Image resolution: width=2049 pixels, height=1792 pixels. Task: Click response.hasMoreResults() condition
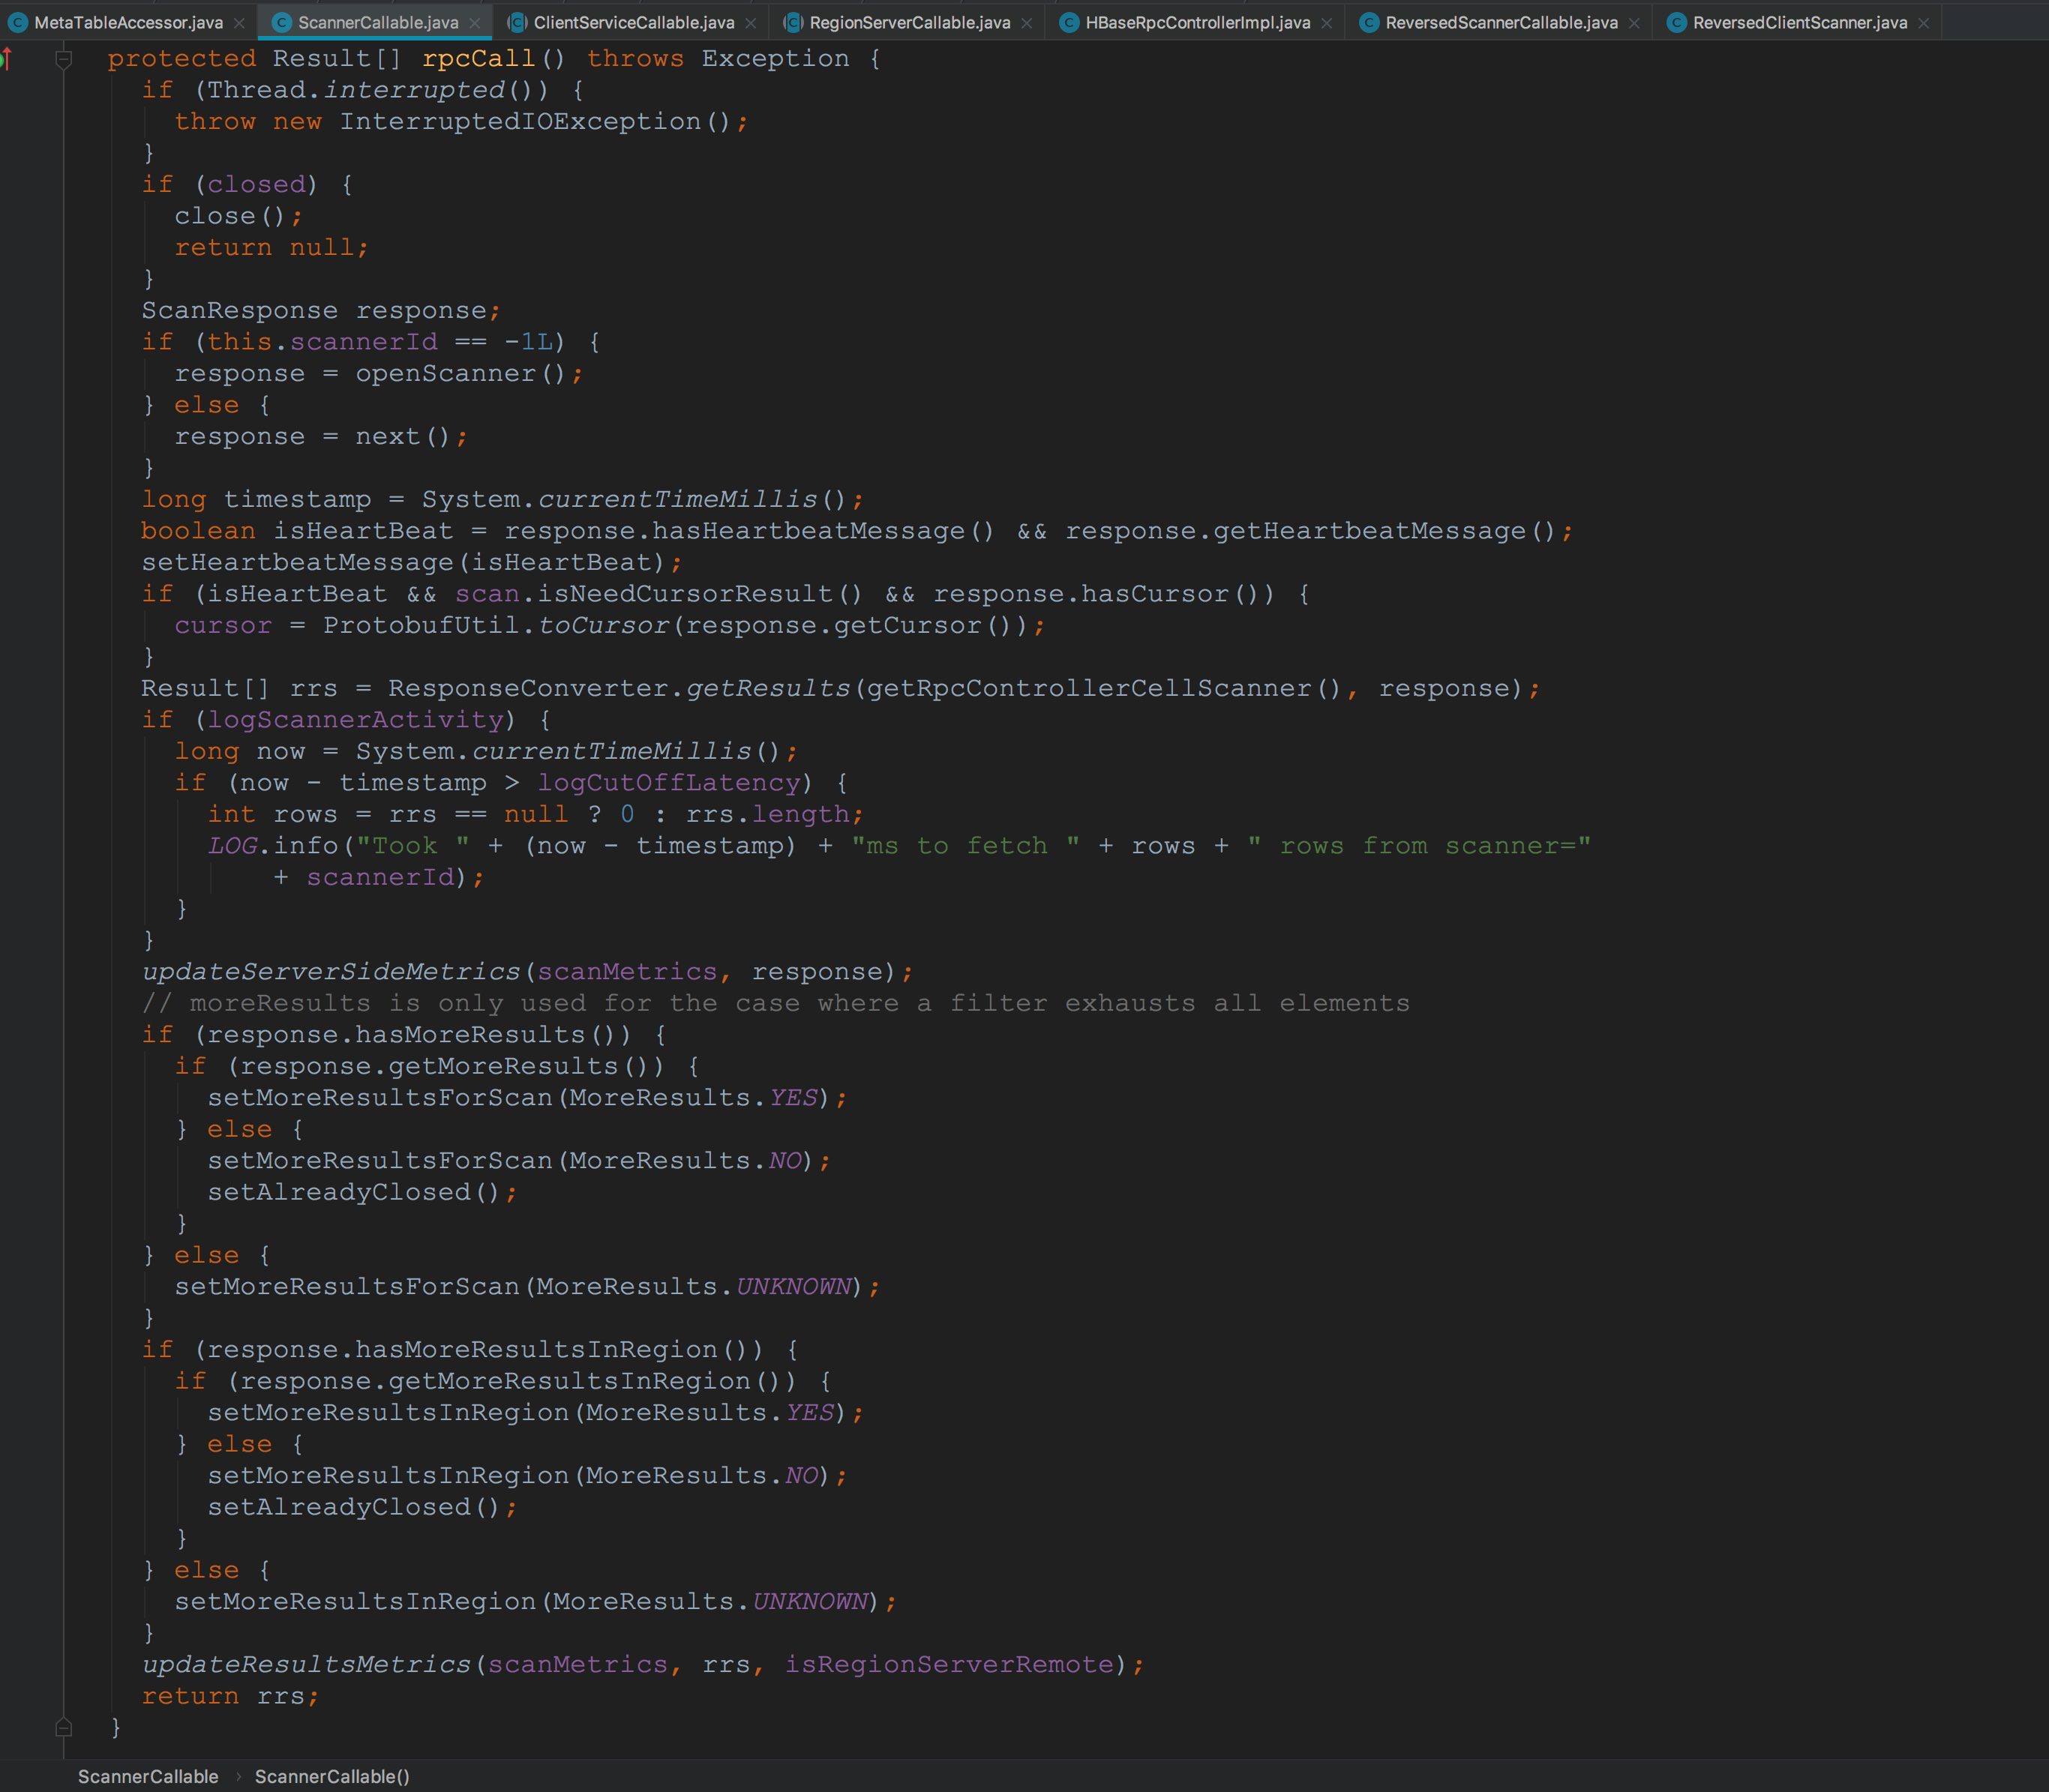[x=419, y=1035]
